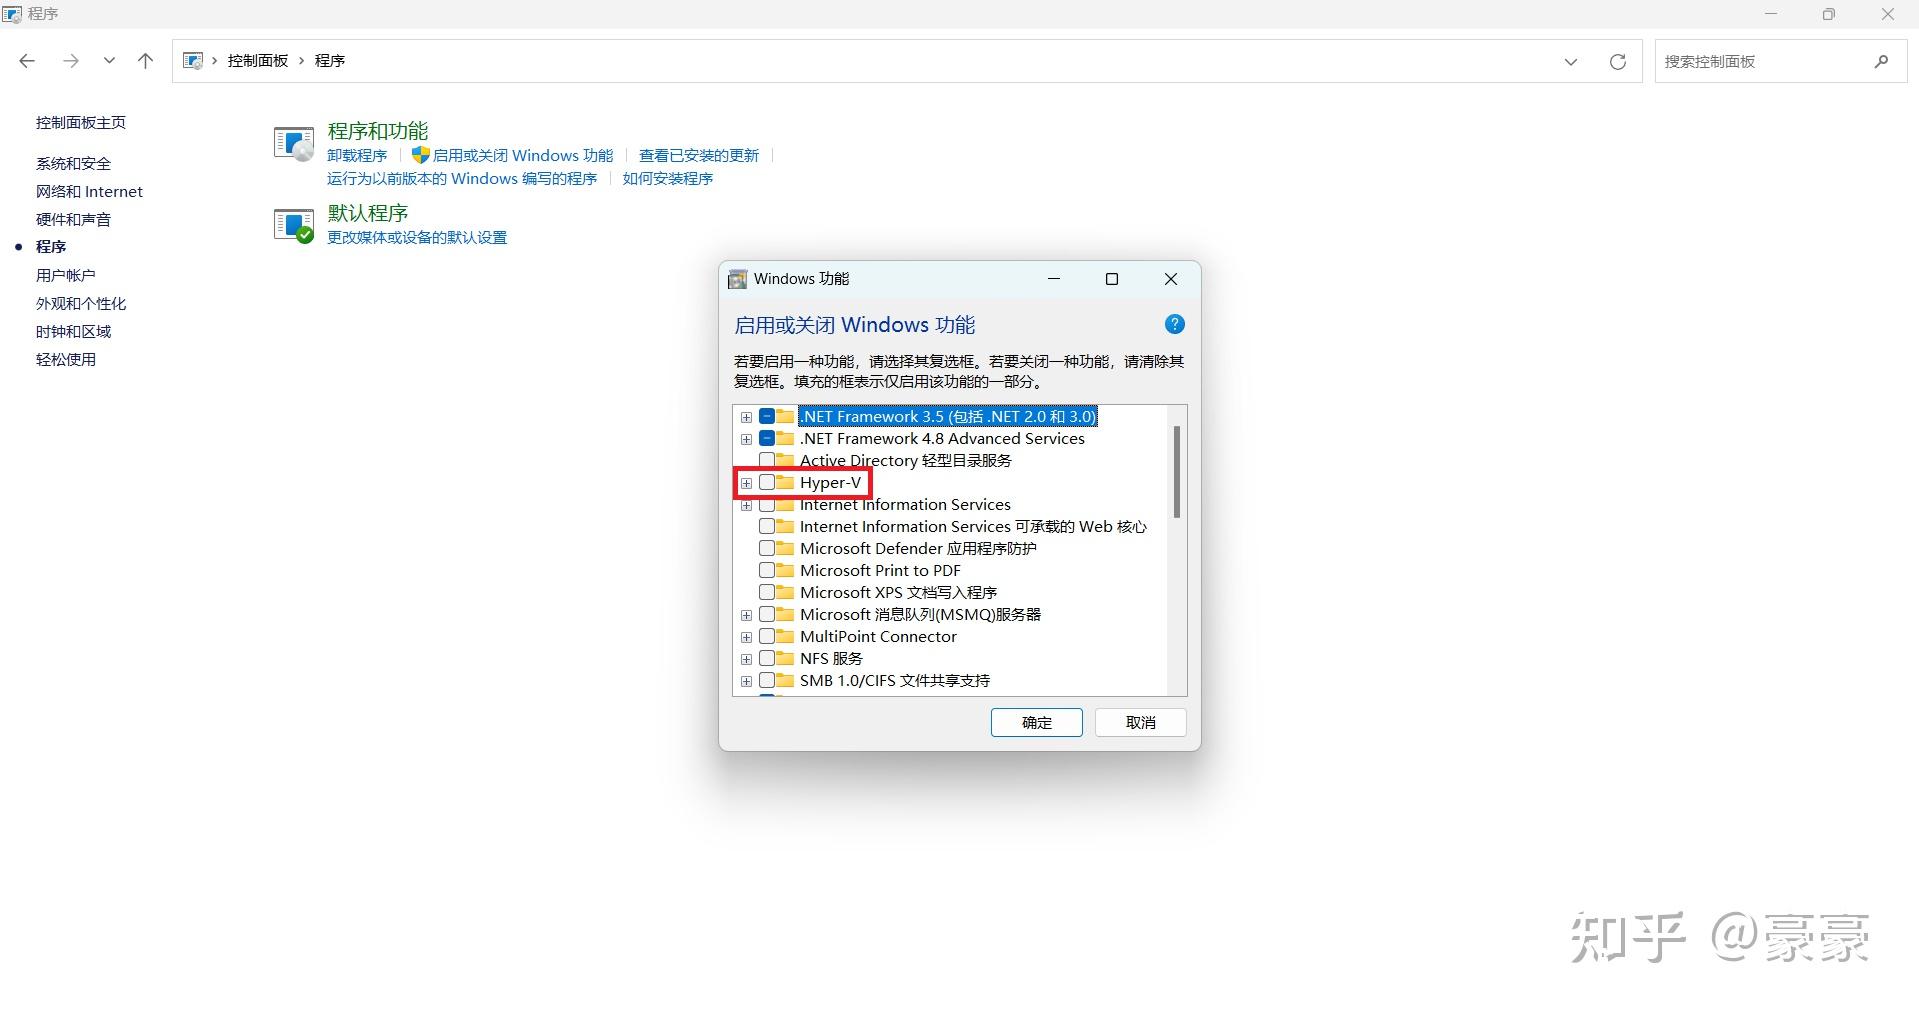Go forward using the forward arrow

pyautogui.click(x=70, y=61)
